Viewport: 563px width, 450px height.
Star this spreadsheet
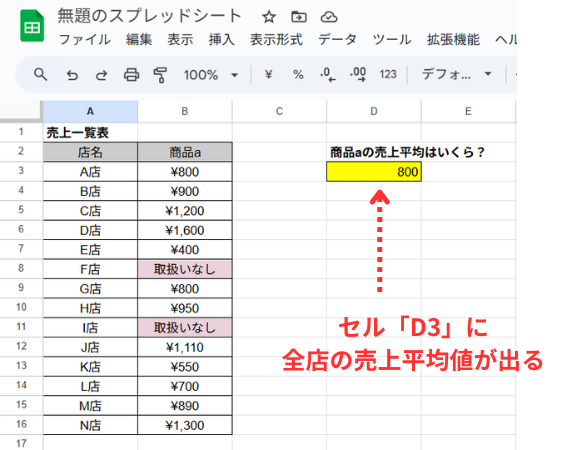269,17
